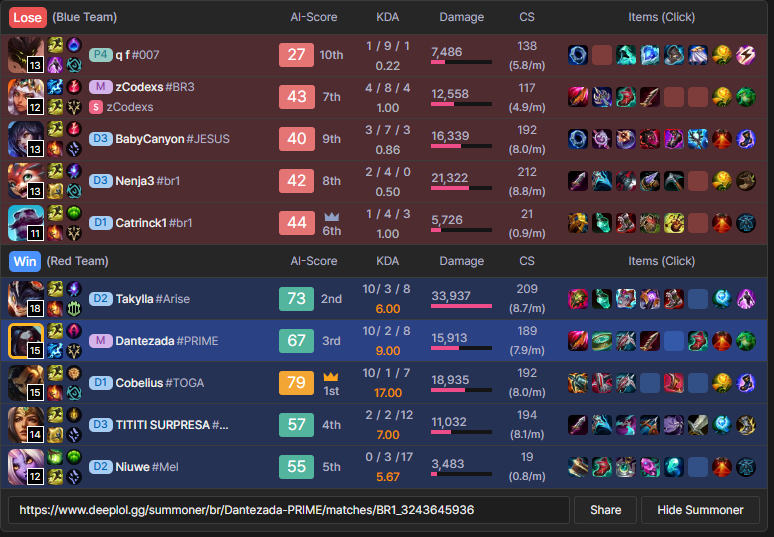The height and width of the screenshot is (537, 774).
Task: Open Niuwe #Mel summoner profile
Action: [147, 466]
